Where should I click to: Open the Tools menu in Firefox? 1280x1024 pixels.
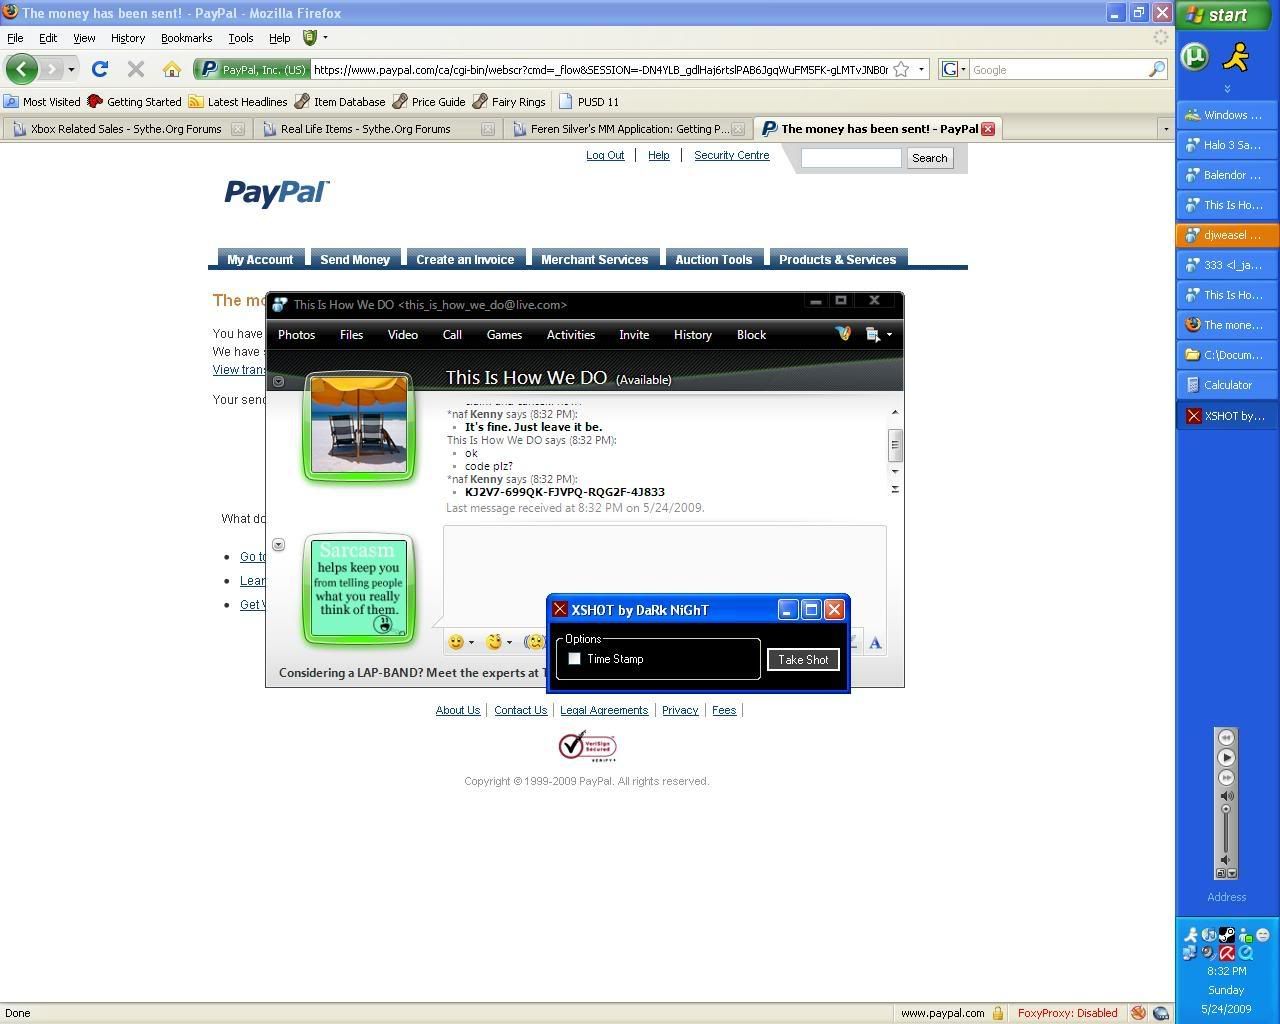[x=240, y=37]
